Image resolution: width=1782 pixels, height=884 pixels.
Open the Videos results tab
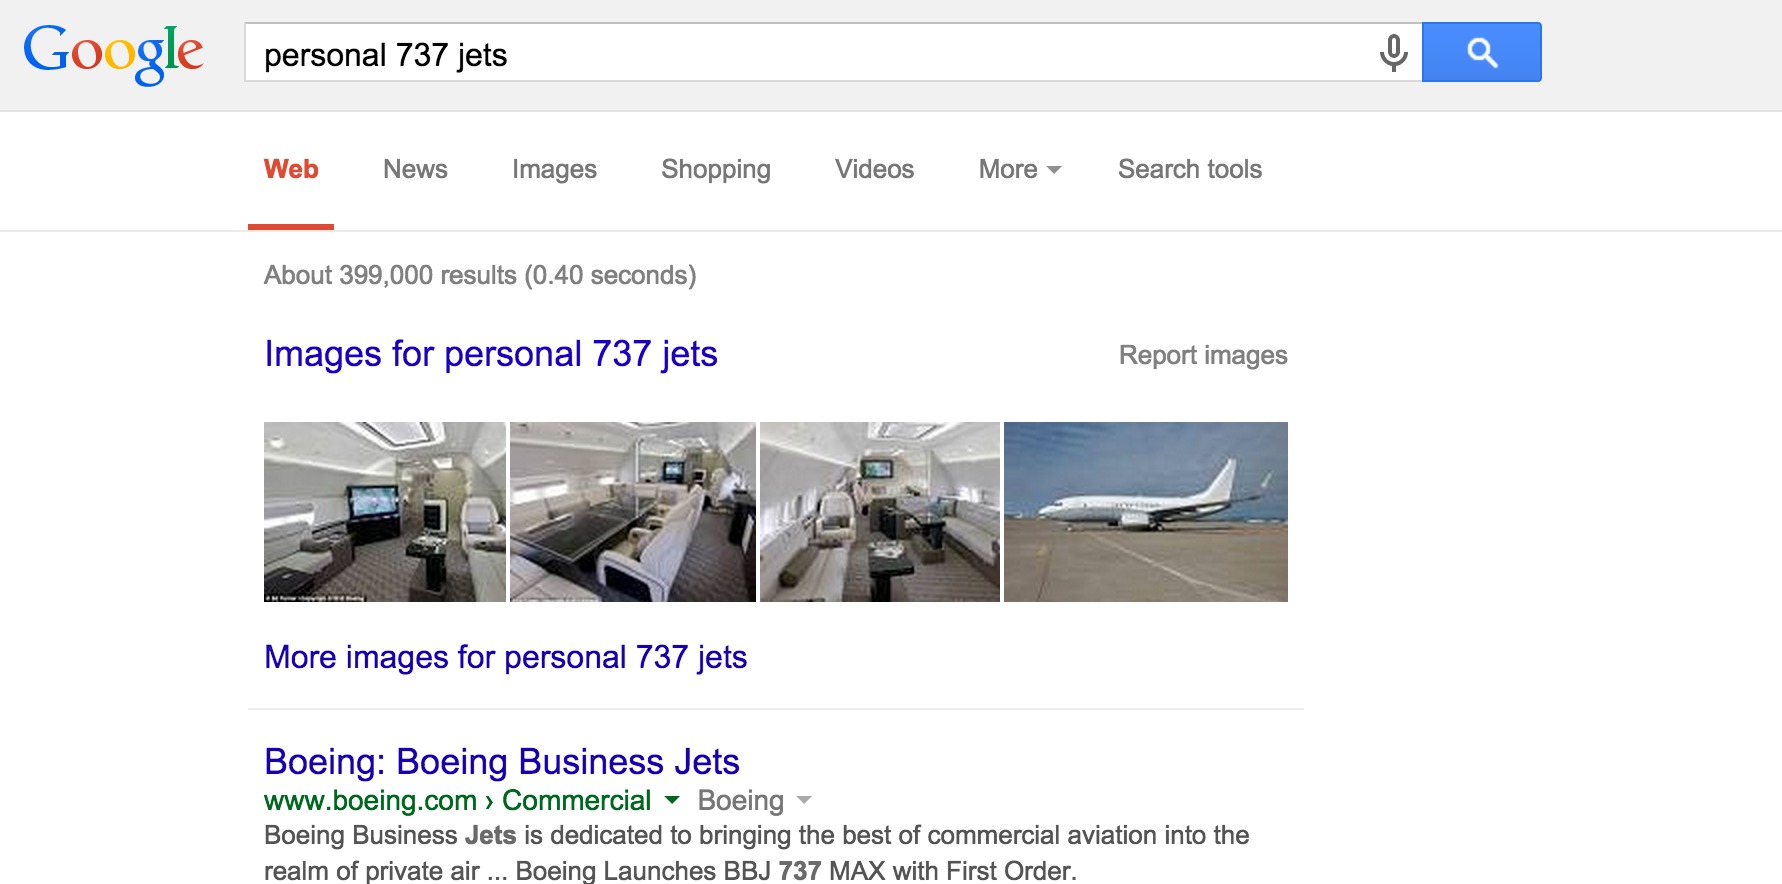[x=874, y=169]
